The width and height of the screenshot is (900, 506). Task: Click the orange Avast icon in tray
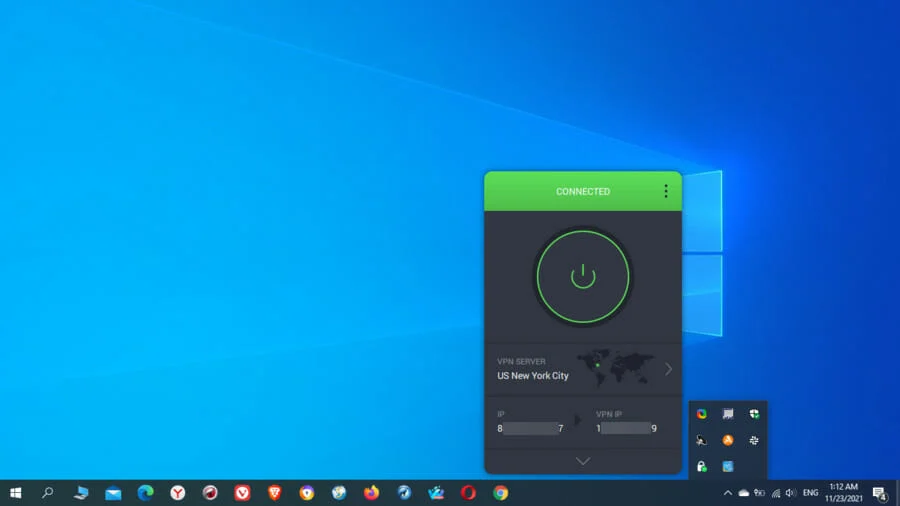(728, 440)
